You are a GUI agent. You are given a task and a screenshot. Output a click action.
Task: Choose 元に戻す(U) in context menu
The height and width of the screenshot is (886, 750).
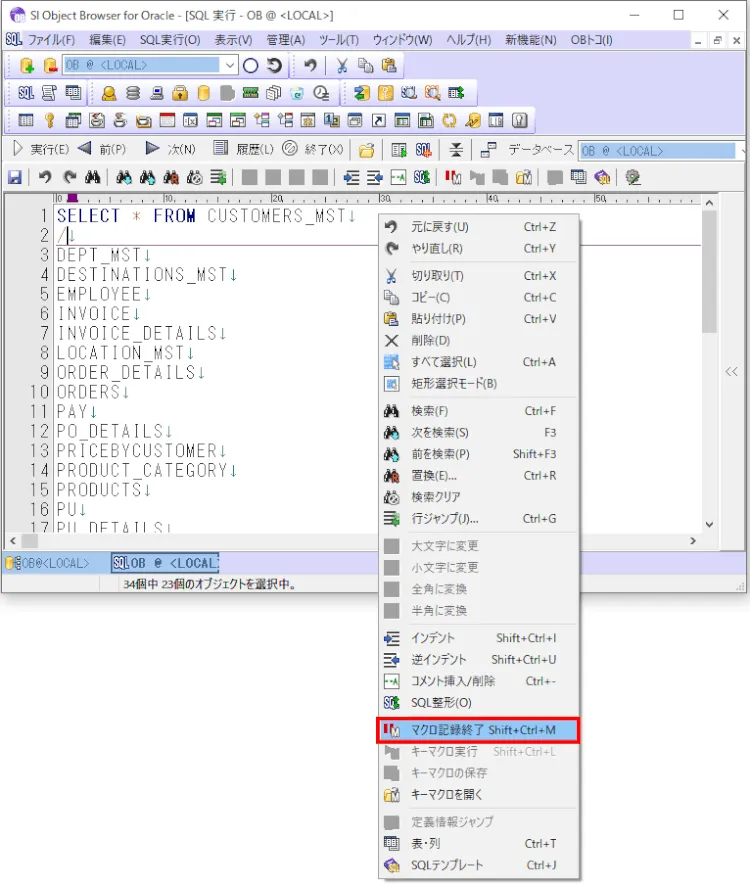pos(478,227)
